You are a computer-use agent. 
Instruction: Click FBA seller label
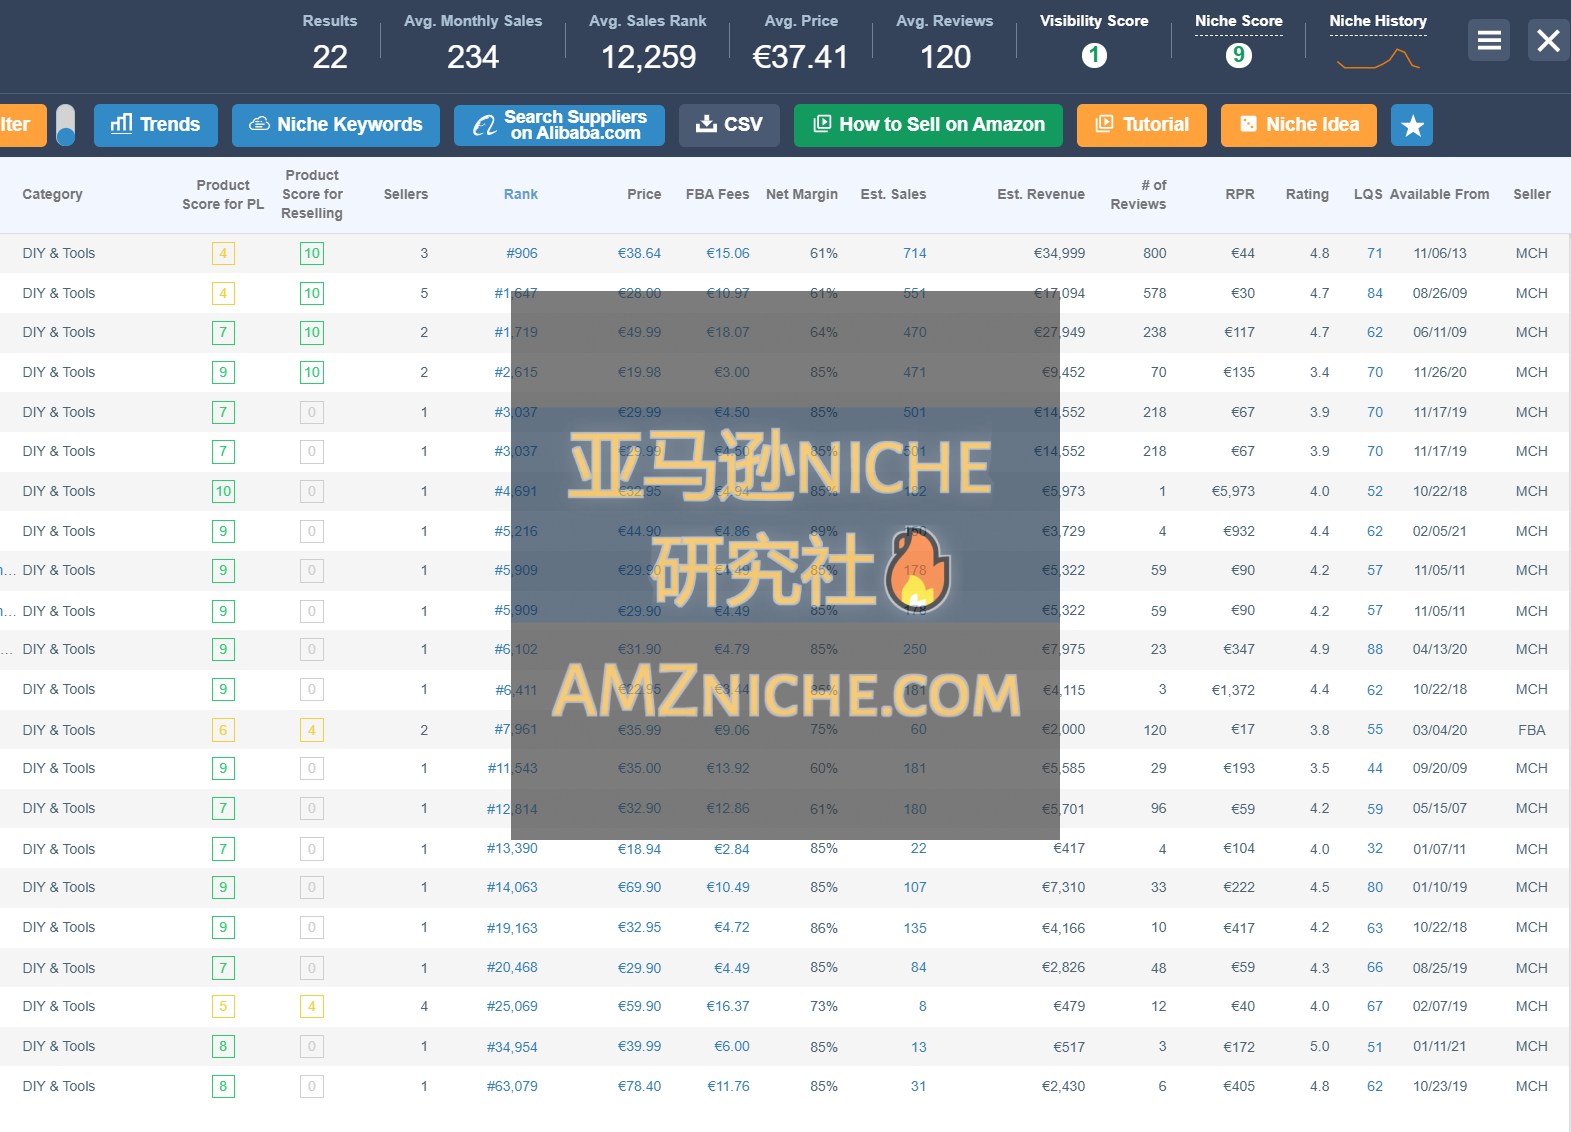click(1531, 730)
